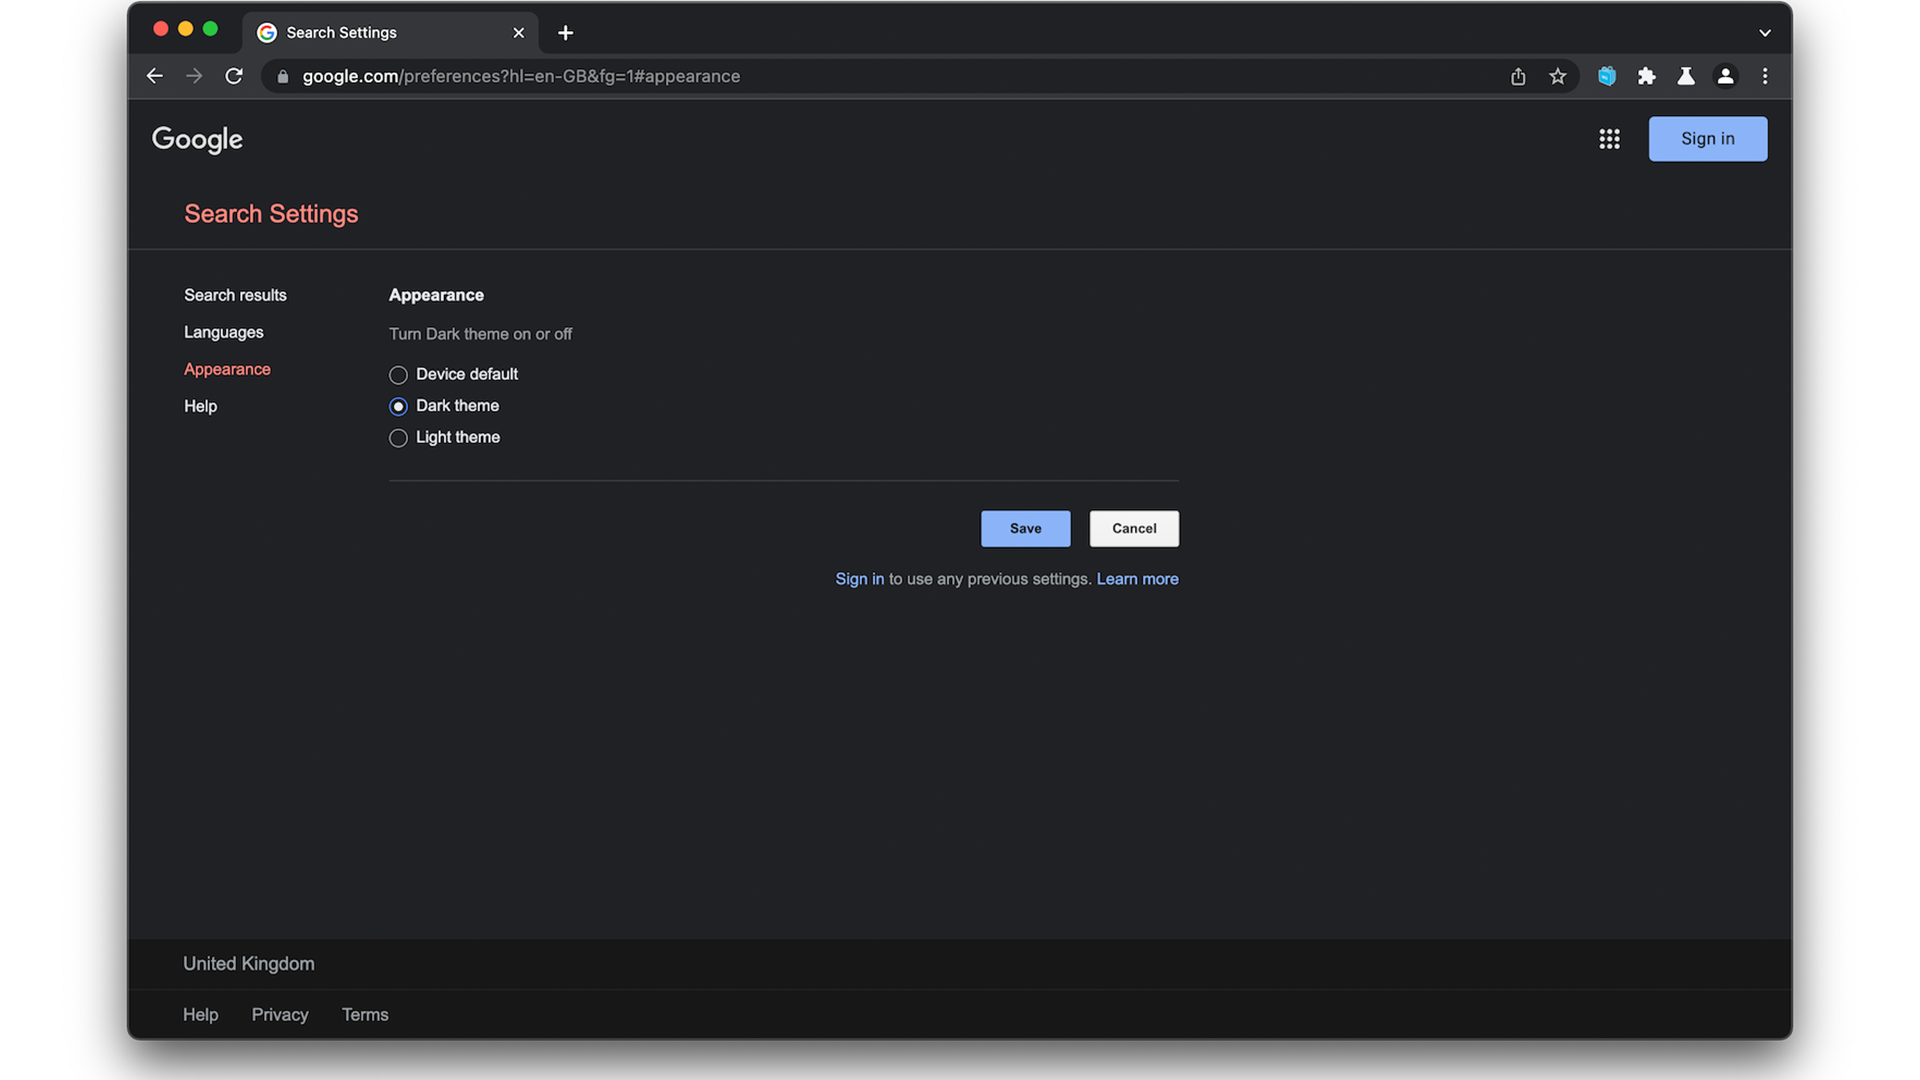Viewport: 1920px width, 1080px height.
Task: Minimize the window with the yellow button
Action: [x=185, y=29]
